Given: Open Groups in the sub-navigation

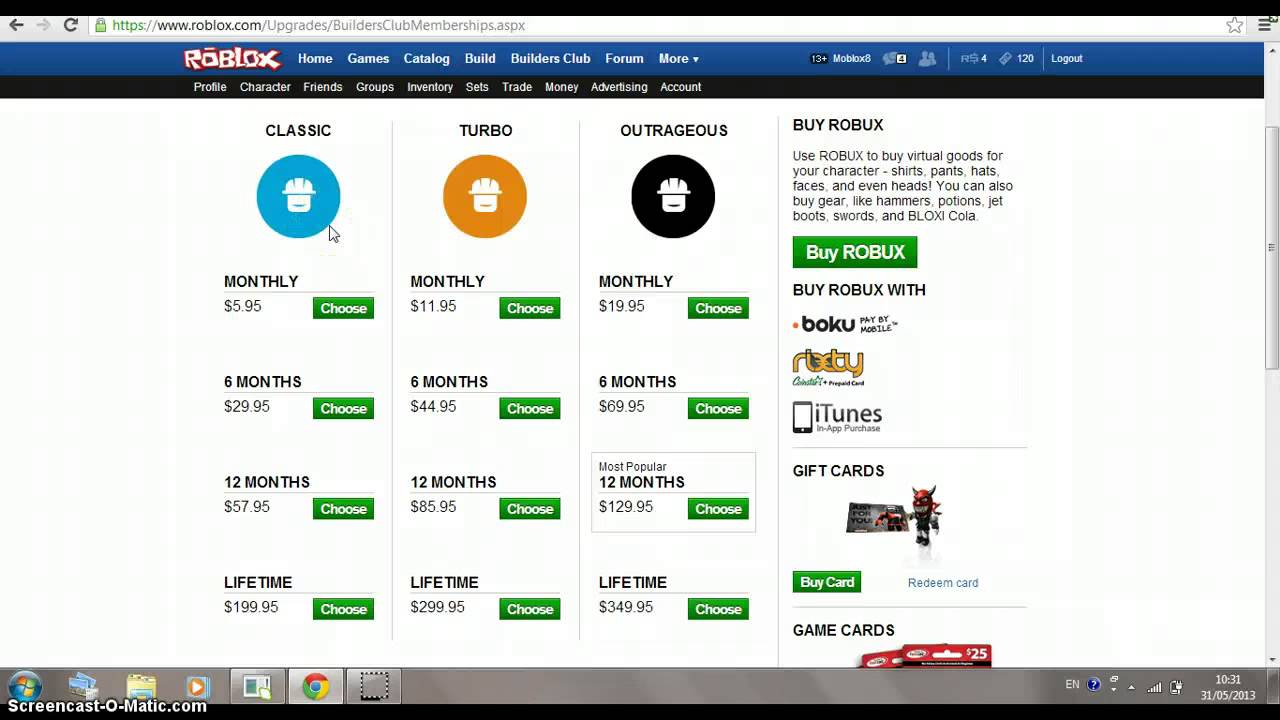Looking at the screenshot, I should click(x=375, y=87).
